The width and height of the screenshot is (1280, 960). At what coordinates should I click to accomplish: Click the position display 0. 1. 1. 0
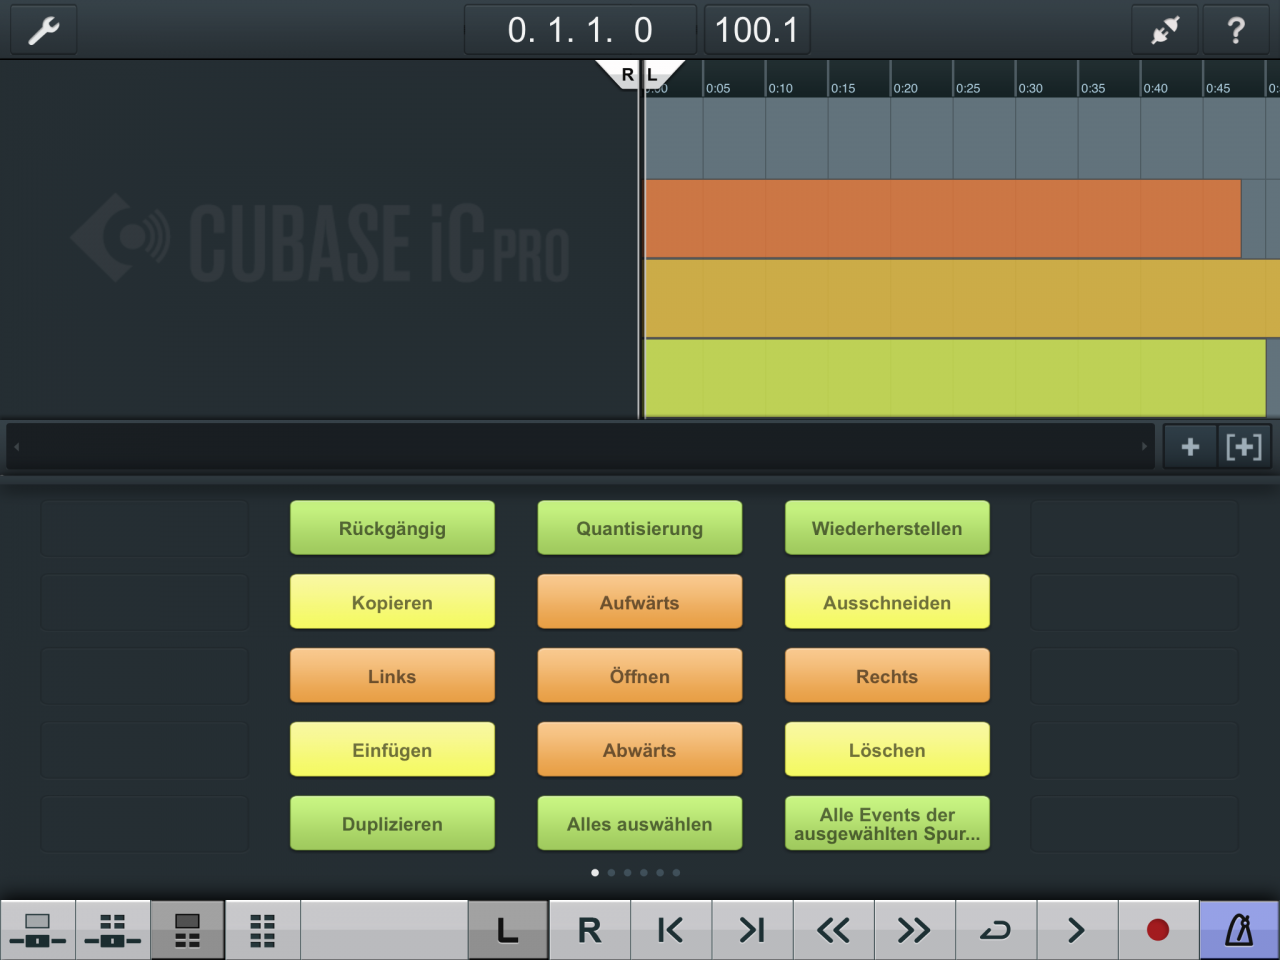(x=580, y=30)
